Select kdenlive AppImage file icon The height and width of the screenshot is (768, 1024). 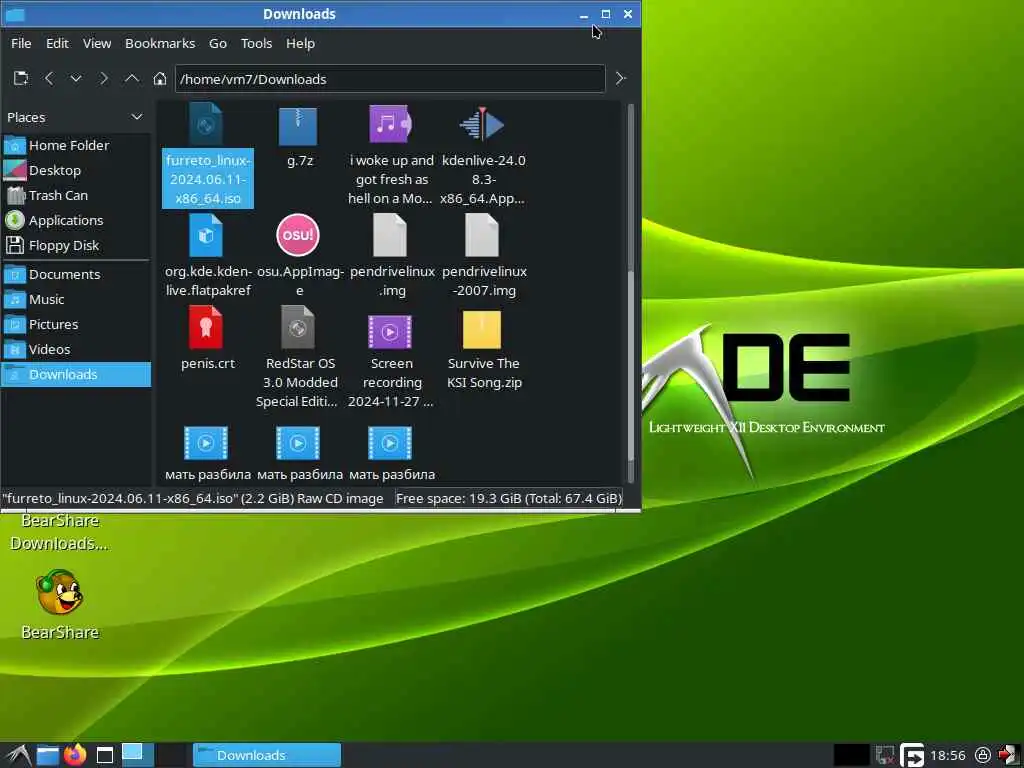tap(482, 124)
